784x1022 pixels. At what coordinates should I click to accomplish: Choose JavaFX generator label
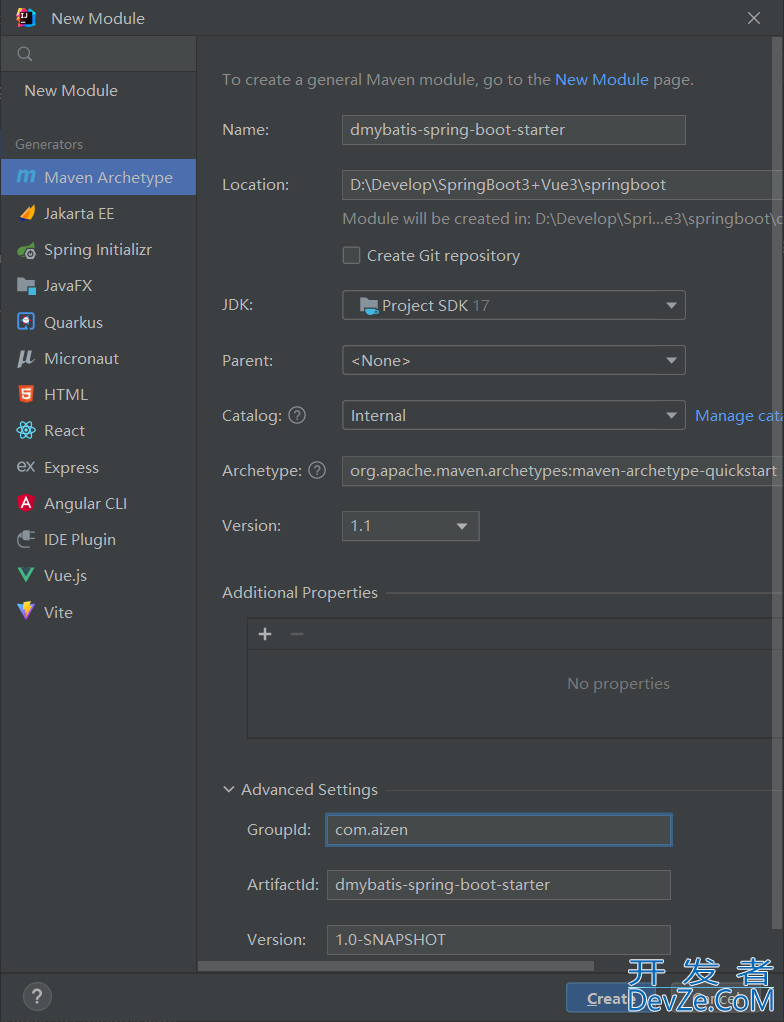pos(68,285)
